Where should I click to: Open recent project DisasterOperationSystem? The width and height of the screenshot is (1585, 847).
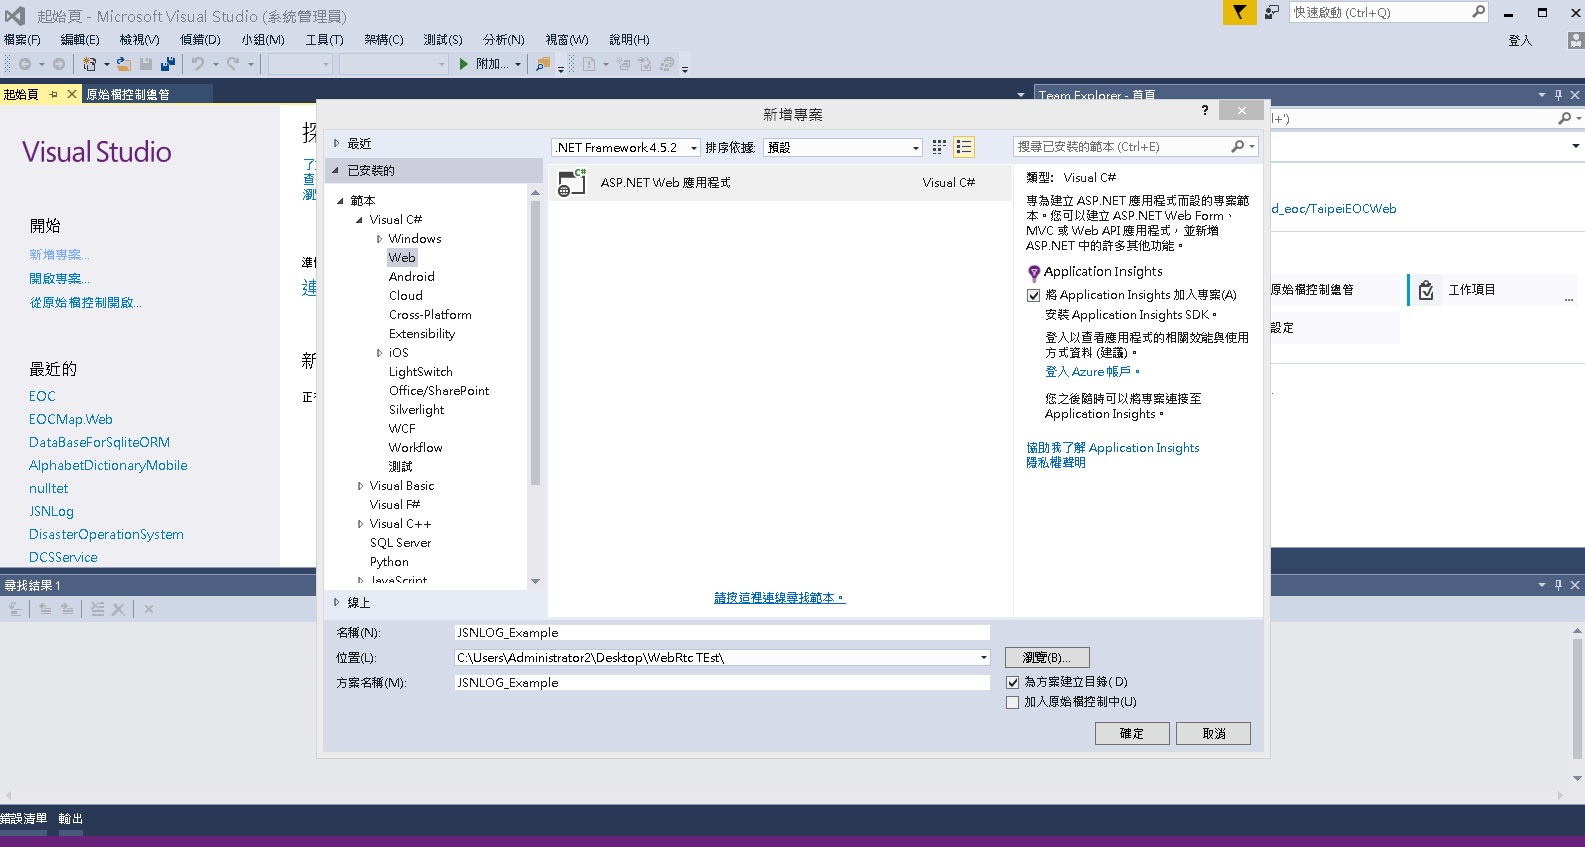pyautogui.click(x=106, y=534)
